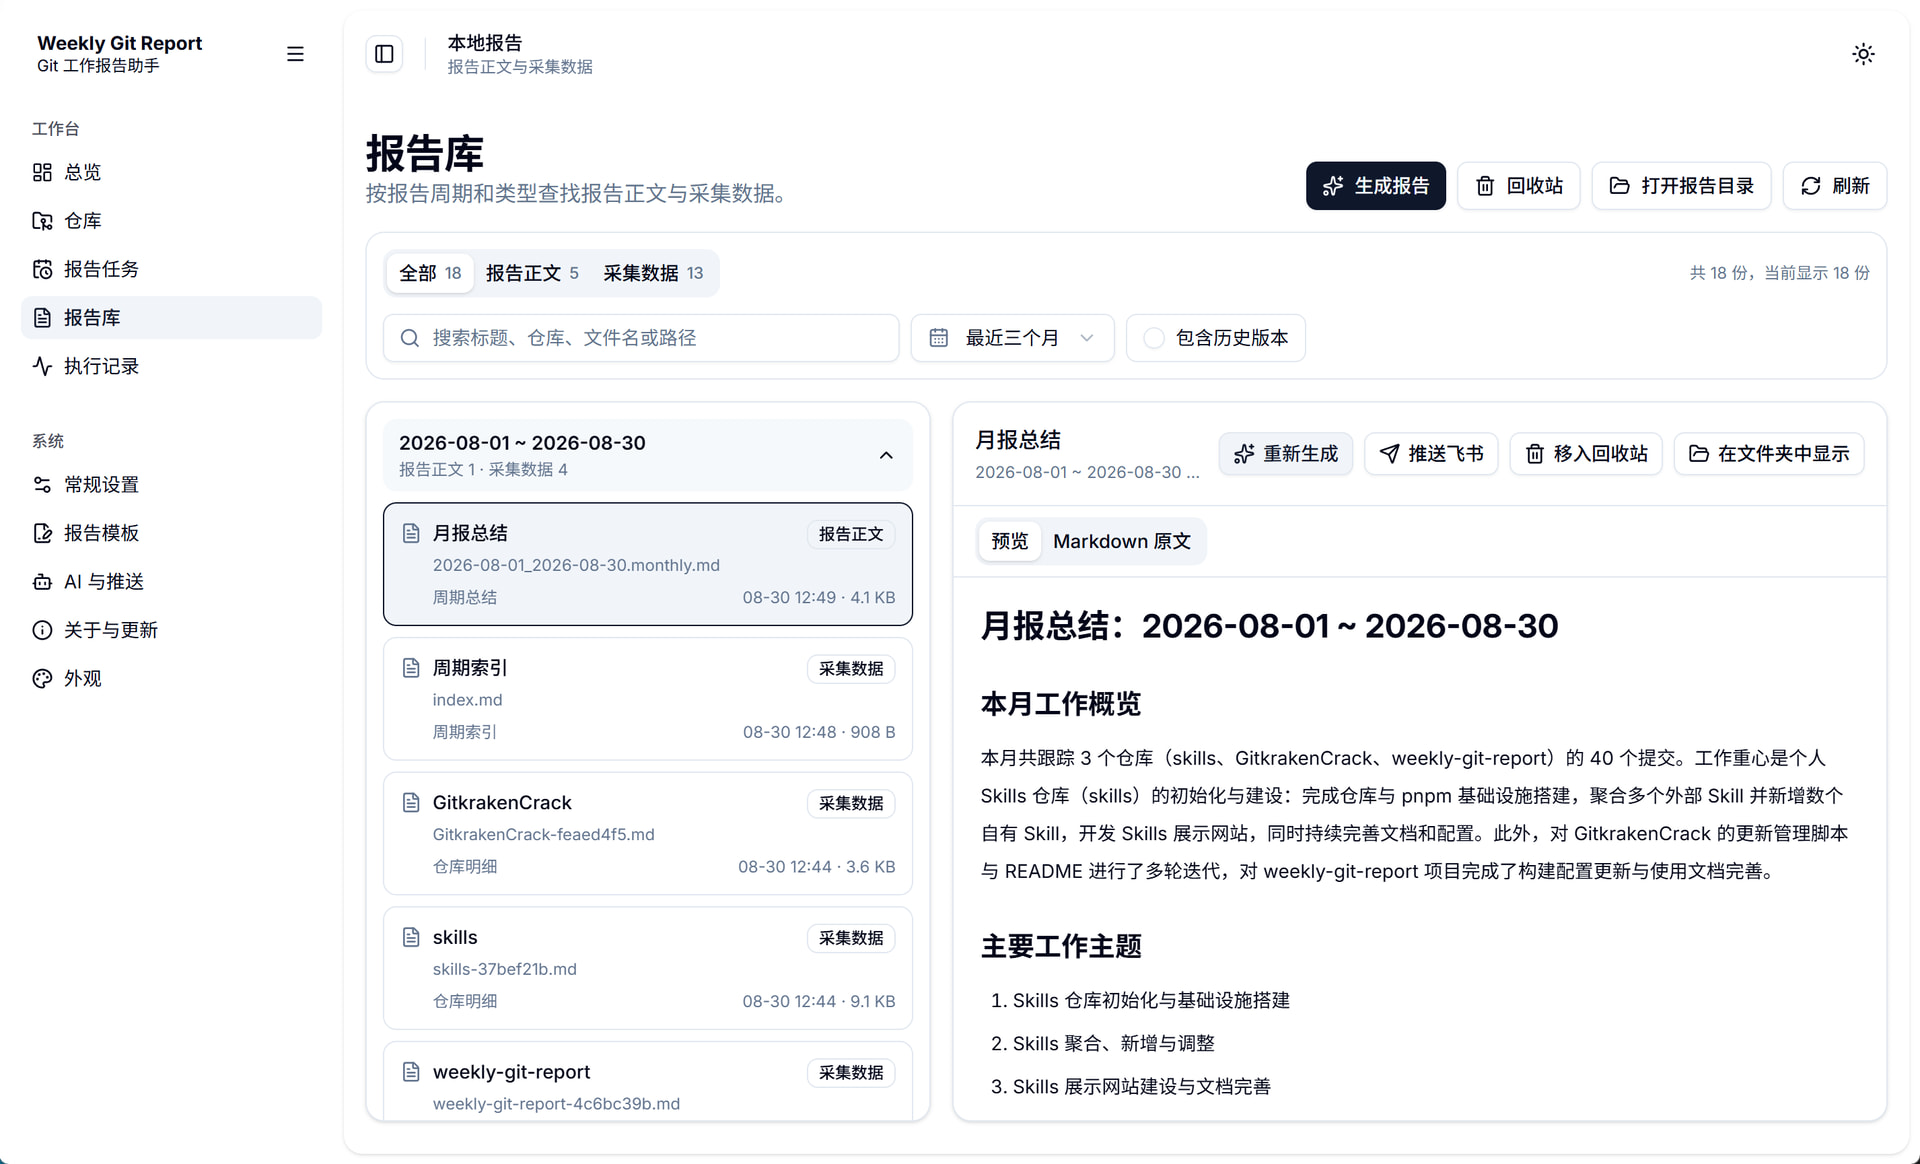Click the 生成报告 button

[1375, 186]
